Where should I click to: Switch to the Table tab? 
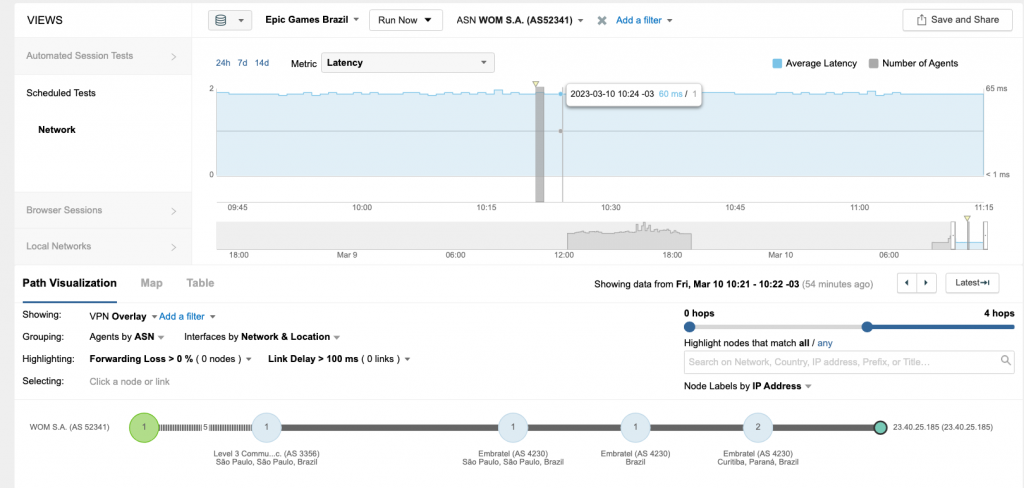(x=200, y=283)
